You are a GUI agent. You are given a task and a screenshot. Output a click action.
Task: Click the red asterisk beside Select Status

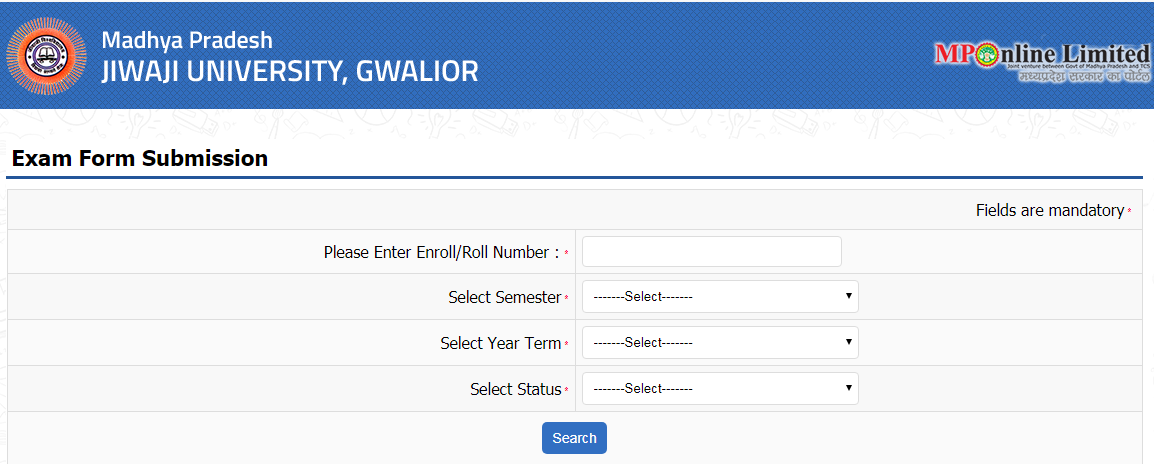(566, 390)
